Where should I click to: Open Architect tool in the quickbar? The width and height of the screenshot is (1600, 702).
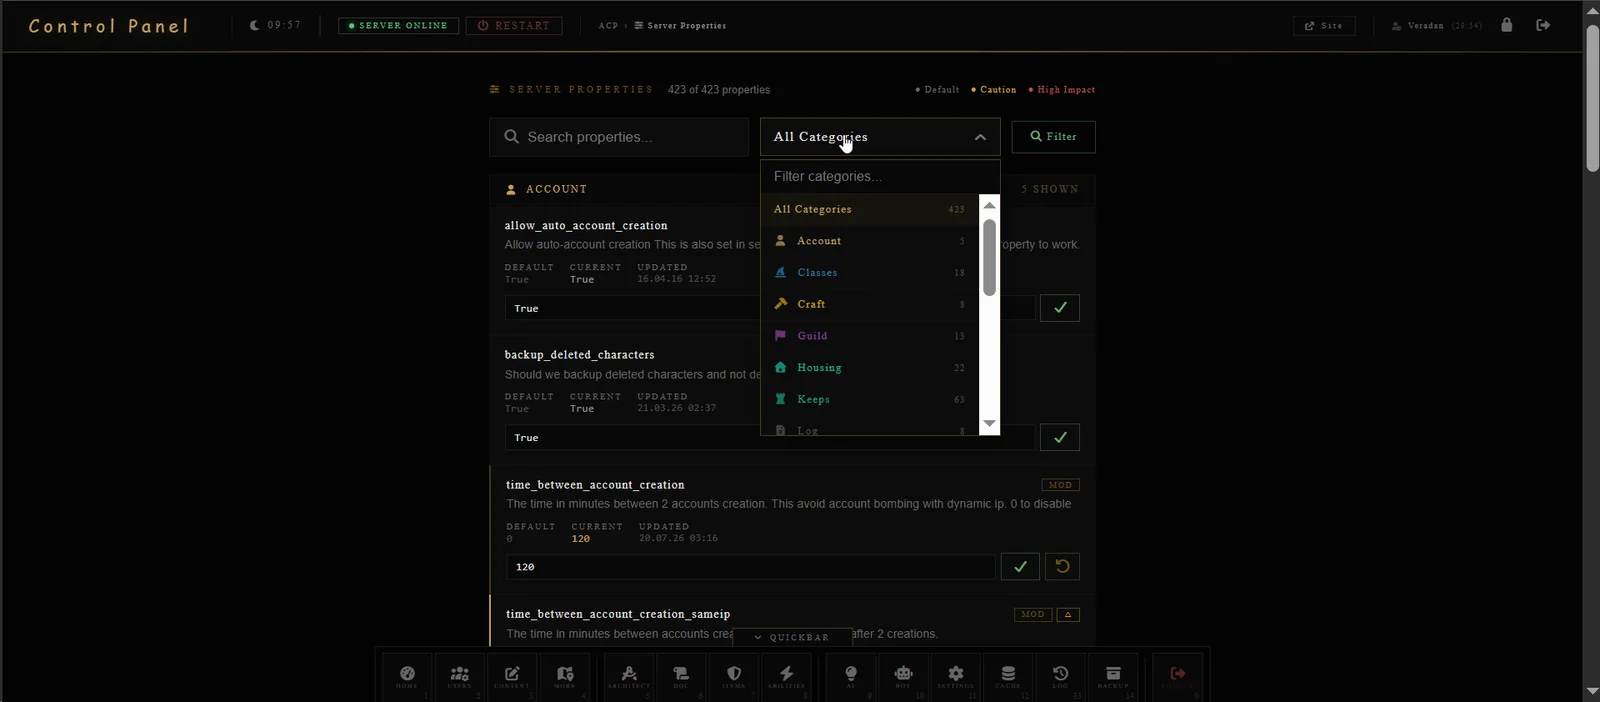(x=629, y=677)
